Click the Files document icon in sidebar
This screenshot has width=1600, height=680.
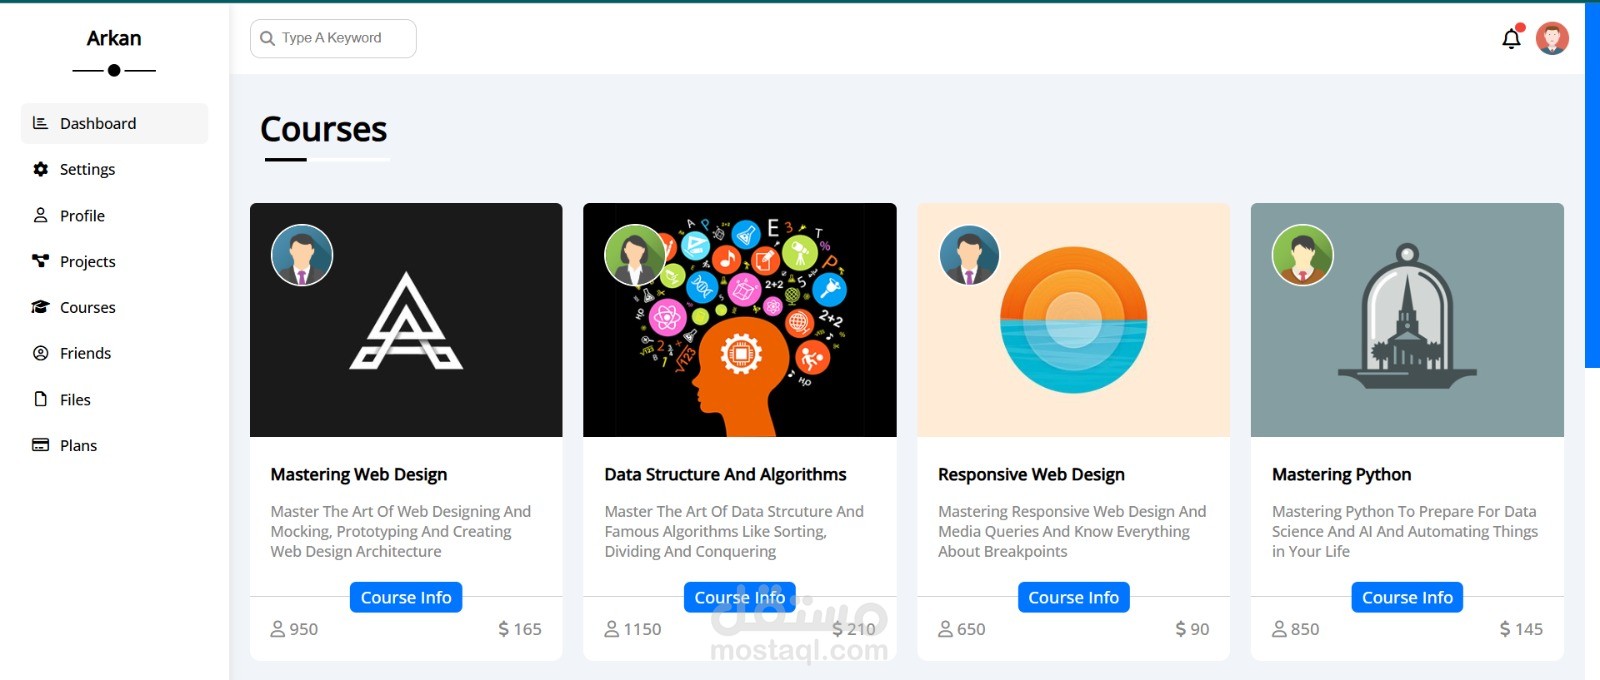[41, 399]
